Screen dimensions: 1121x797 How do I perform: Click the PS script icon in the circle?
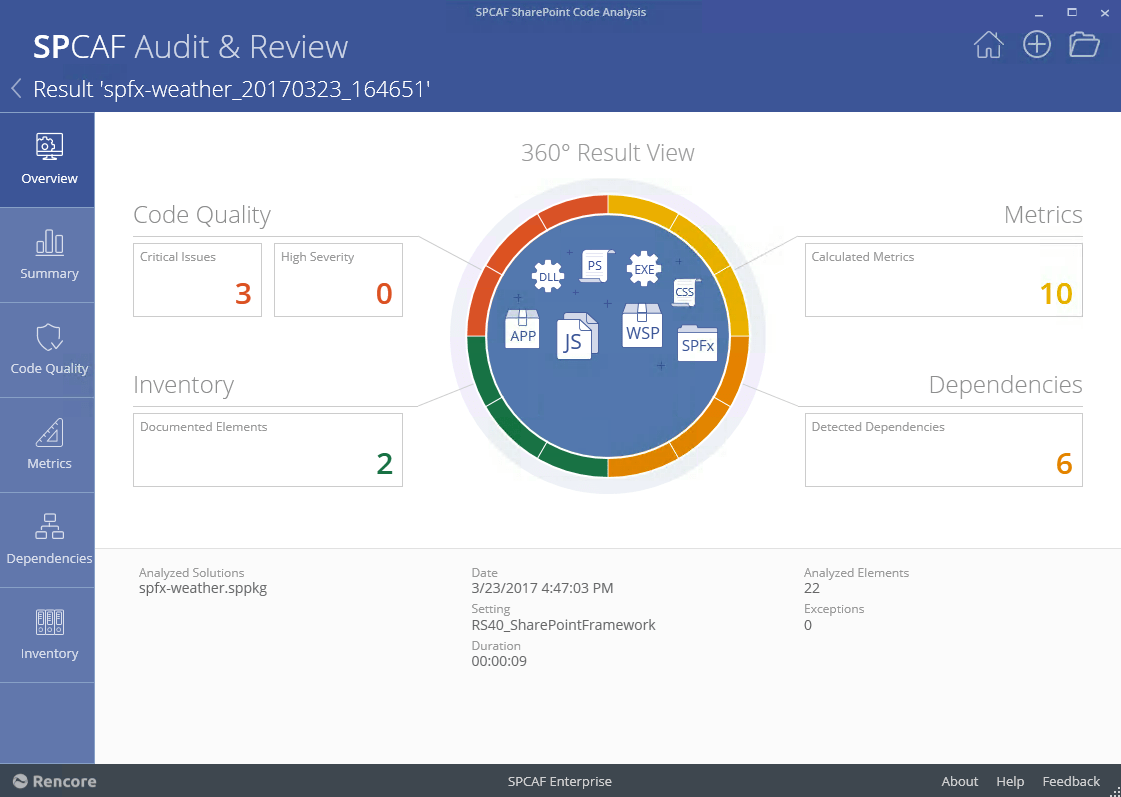point(595,266)
